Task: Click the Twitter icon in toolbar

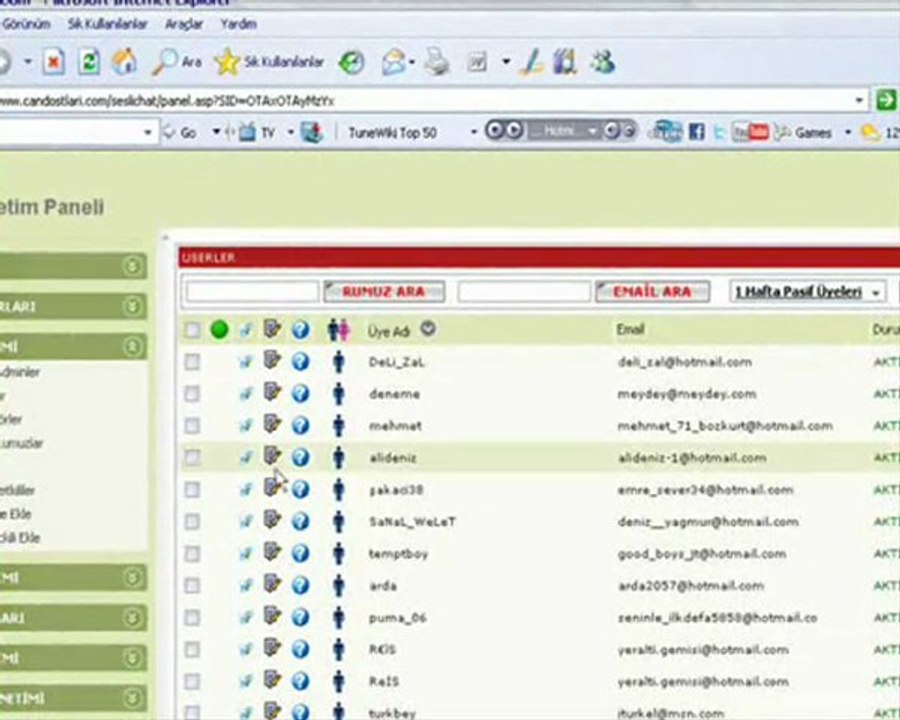Action: [x=719, y=133]
